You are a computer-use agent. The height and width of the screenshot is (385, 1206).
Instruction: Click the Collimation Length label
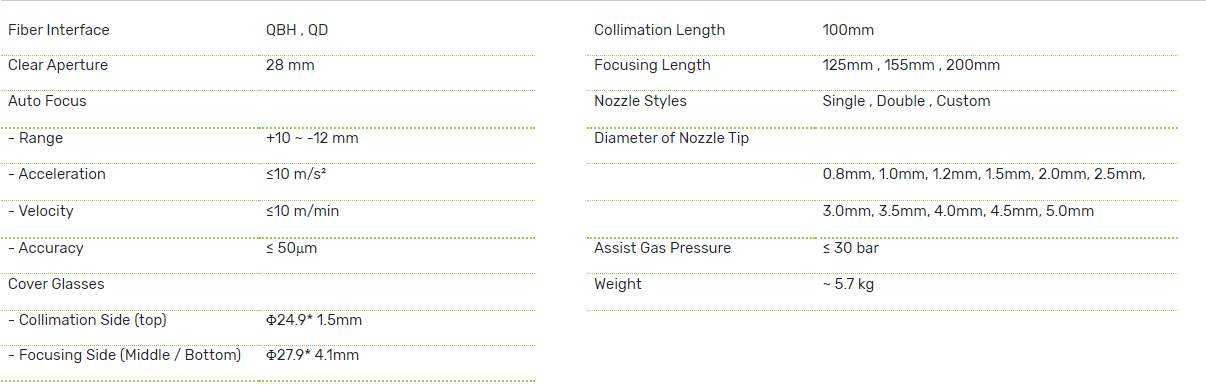[x=660, y=30]
